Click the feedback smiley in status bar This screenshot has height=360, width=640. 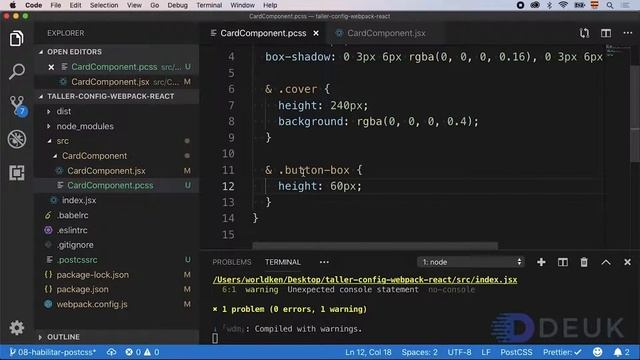click(x=597, y=352)
